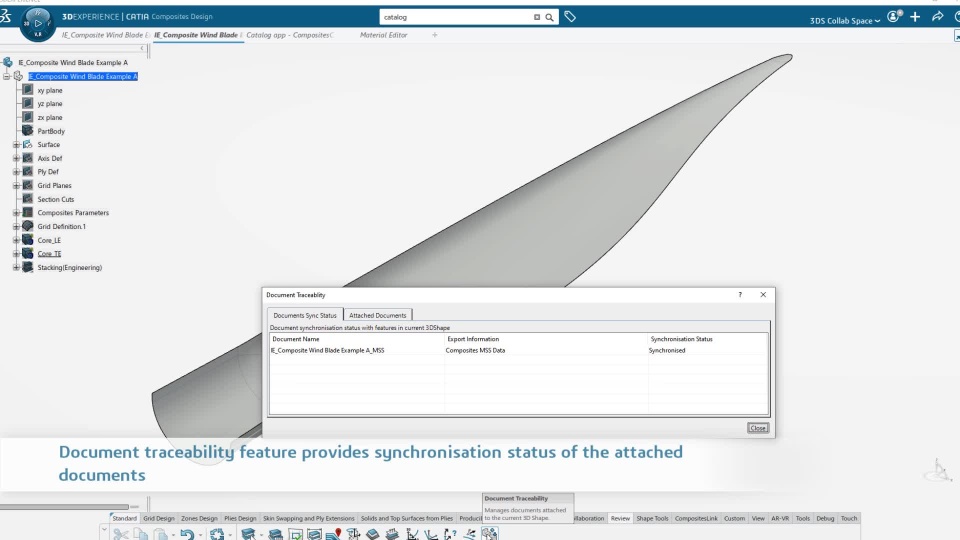Click the xy plane icon in tree
Image resolution: width=960 pixels, height=540 pixels.
tap(28, 90)
